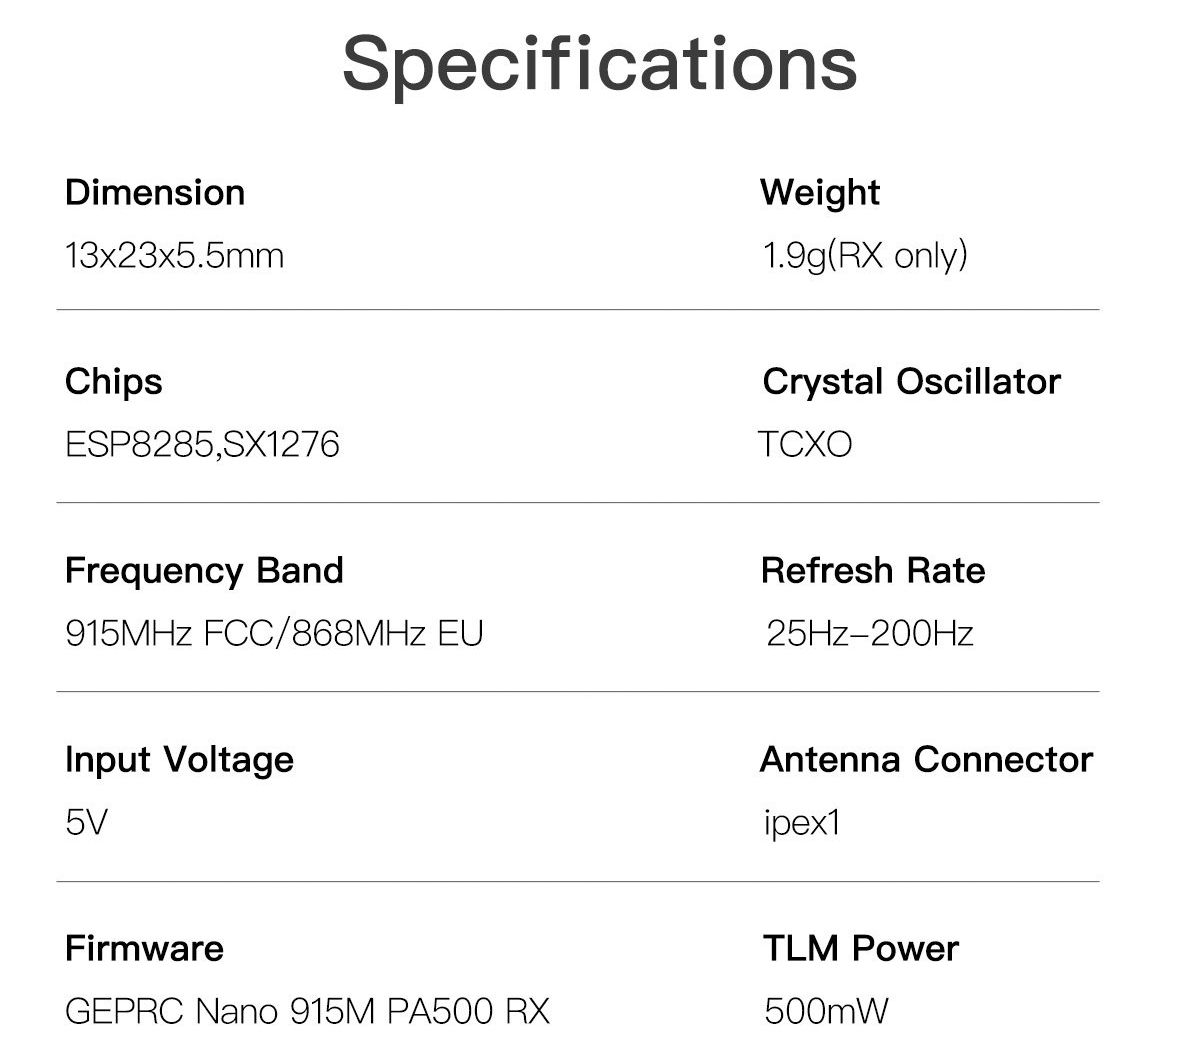Viewport: 1200px width, 1061px height.
Task: Click the Crystal Oscillator label
Action: 911,381
